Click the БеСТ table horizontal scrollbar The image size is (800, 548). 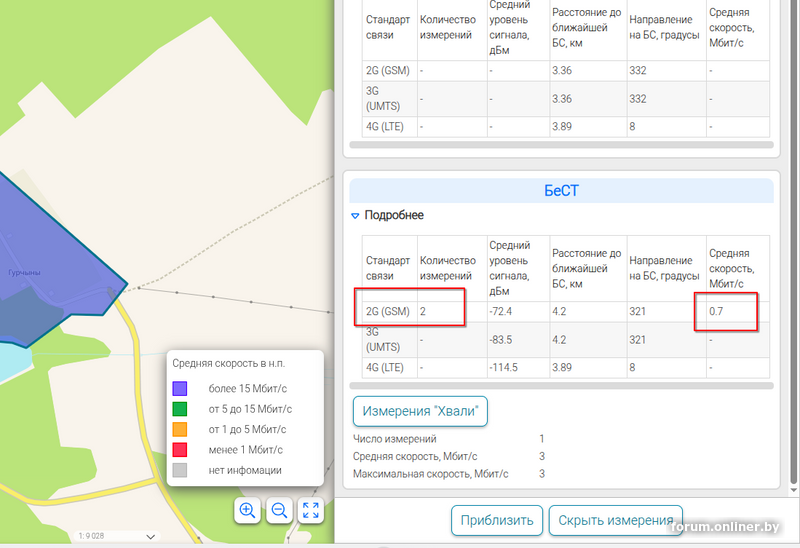pyautogui.click(x=561, y=385)
